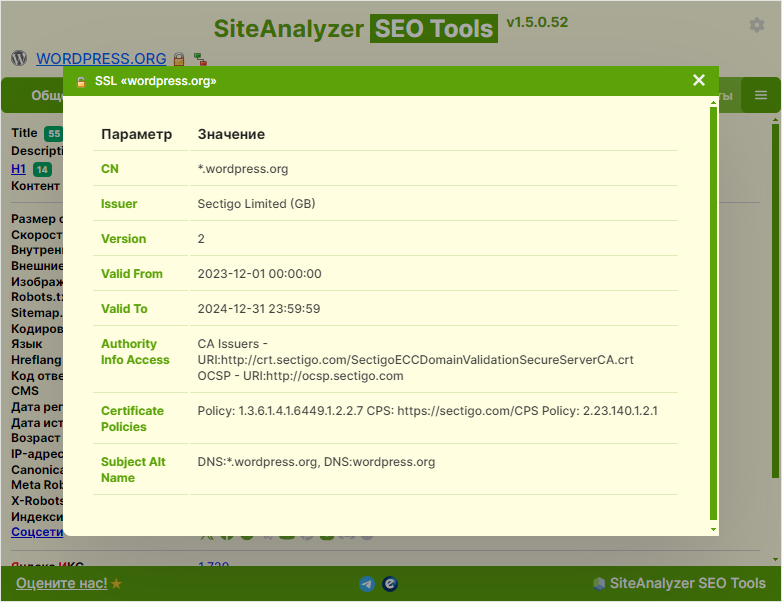Open the Telegram channel icon in footer
Image resolution: width=782 pixels, height=602 pixels.
pyautogui.click(x=367, y=583)
